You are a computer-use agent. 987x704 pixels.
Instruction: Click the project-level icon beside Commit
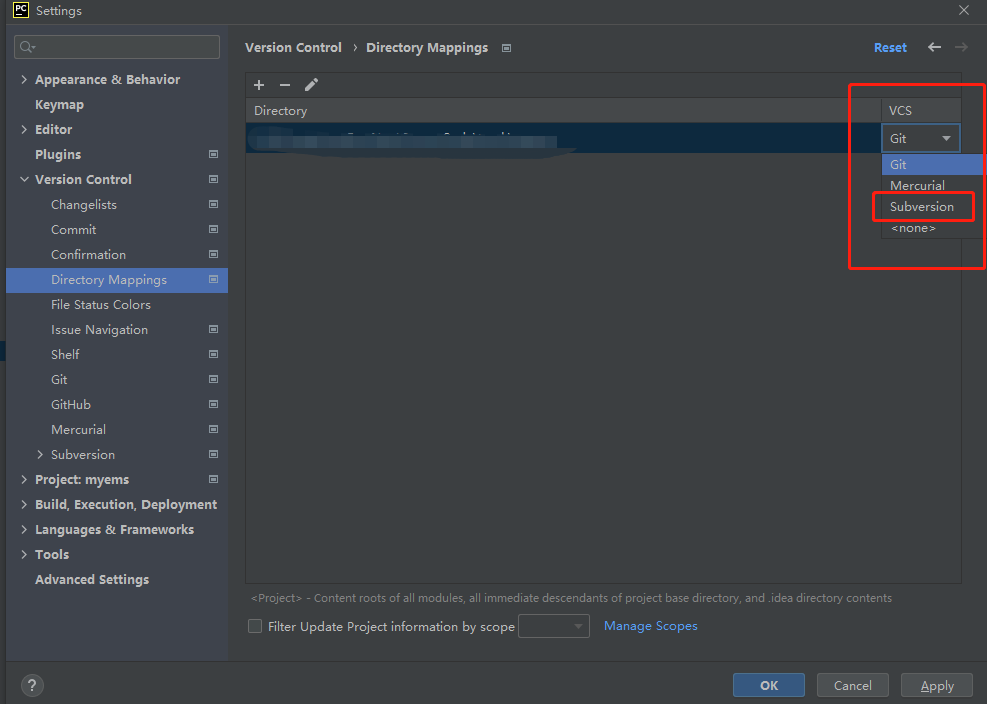click(x=213, y=229)
